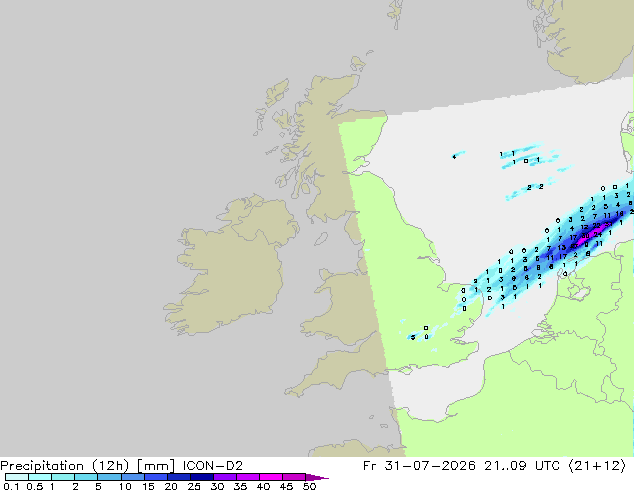Click the '(21+12)' forecast run text
This screenshot has height=490, width=634.
(597, 466)
